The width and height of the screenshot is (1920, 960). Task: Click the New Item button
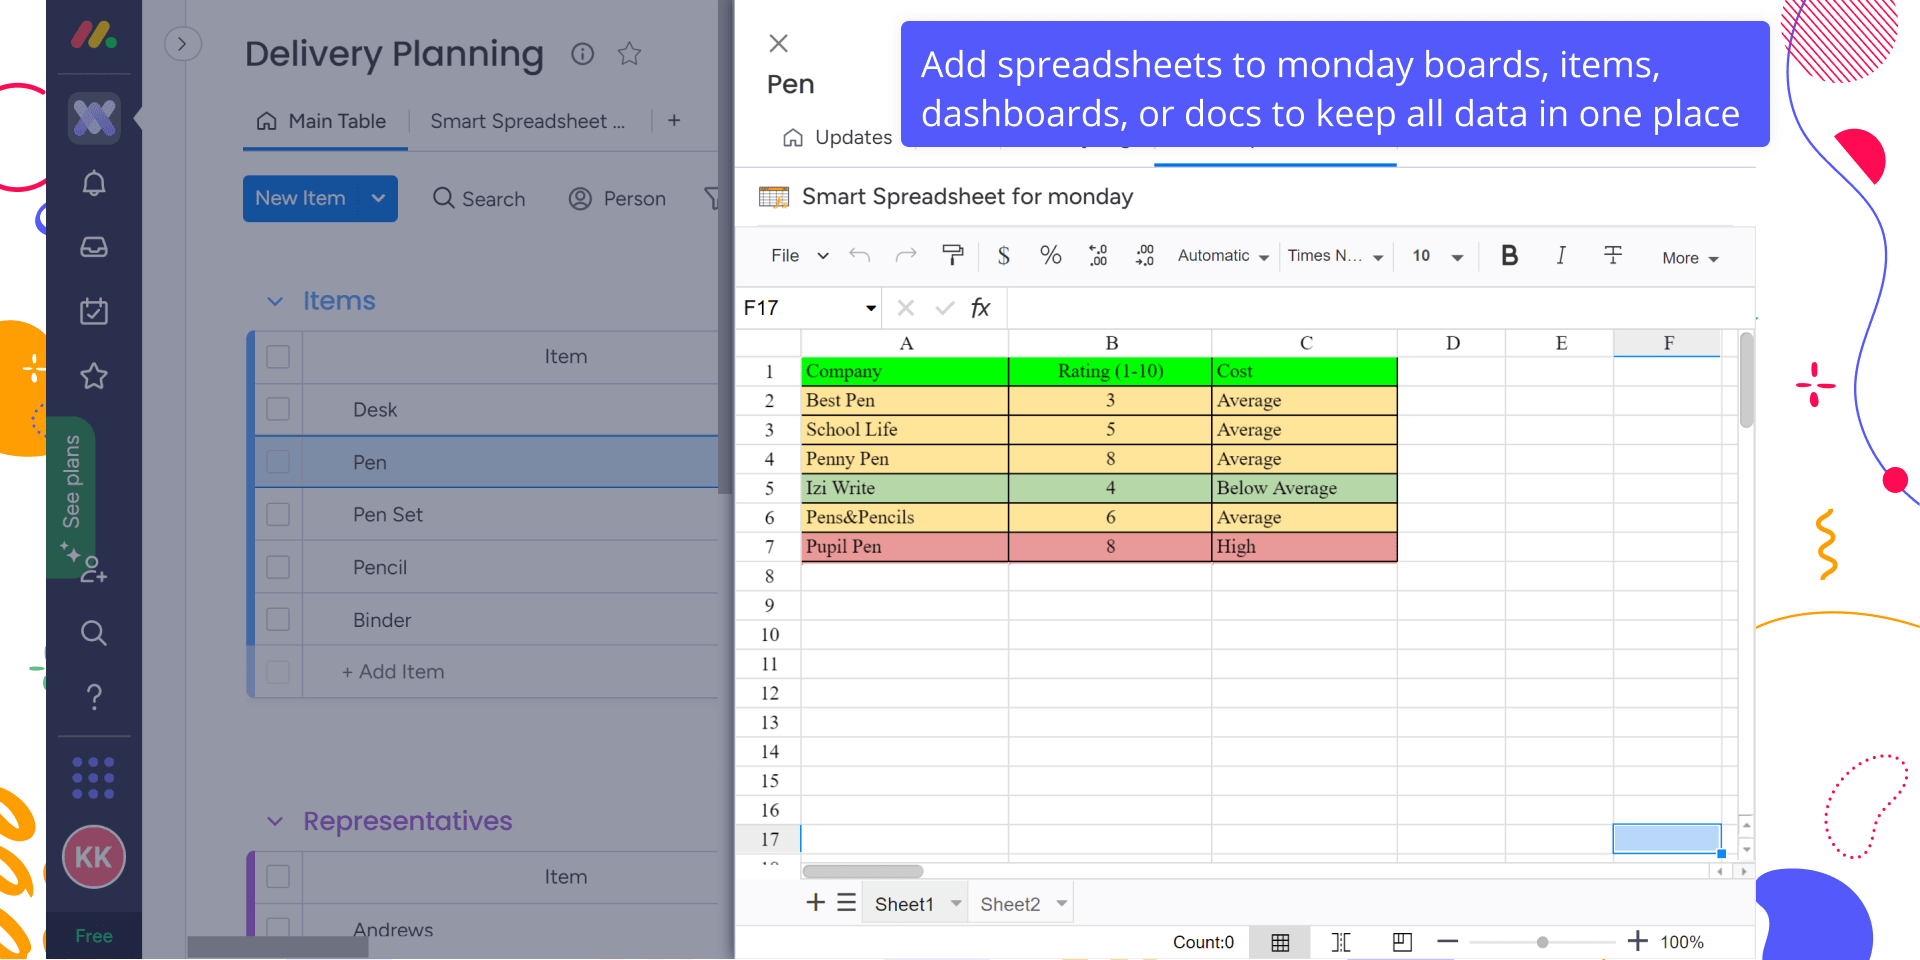click(x=301, y=198)
